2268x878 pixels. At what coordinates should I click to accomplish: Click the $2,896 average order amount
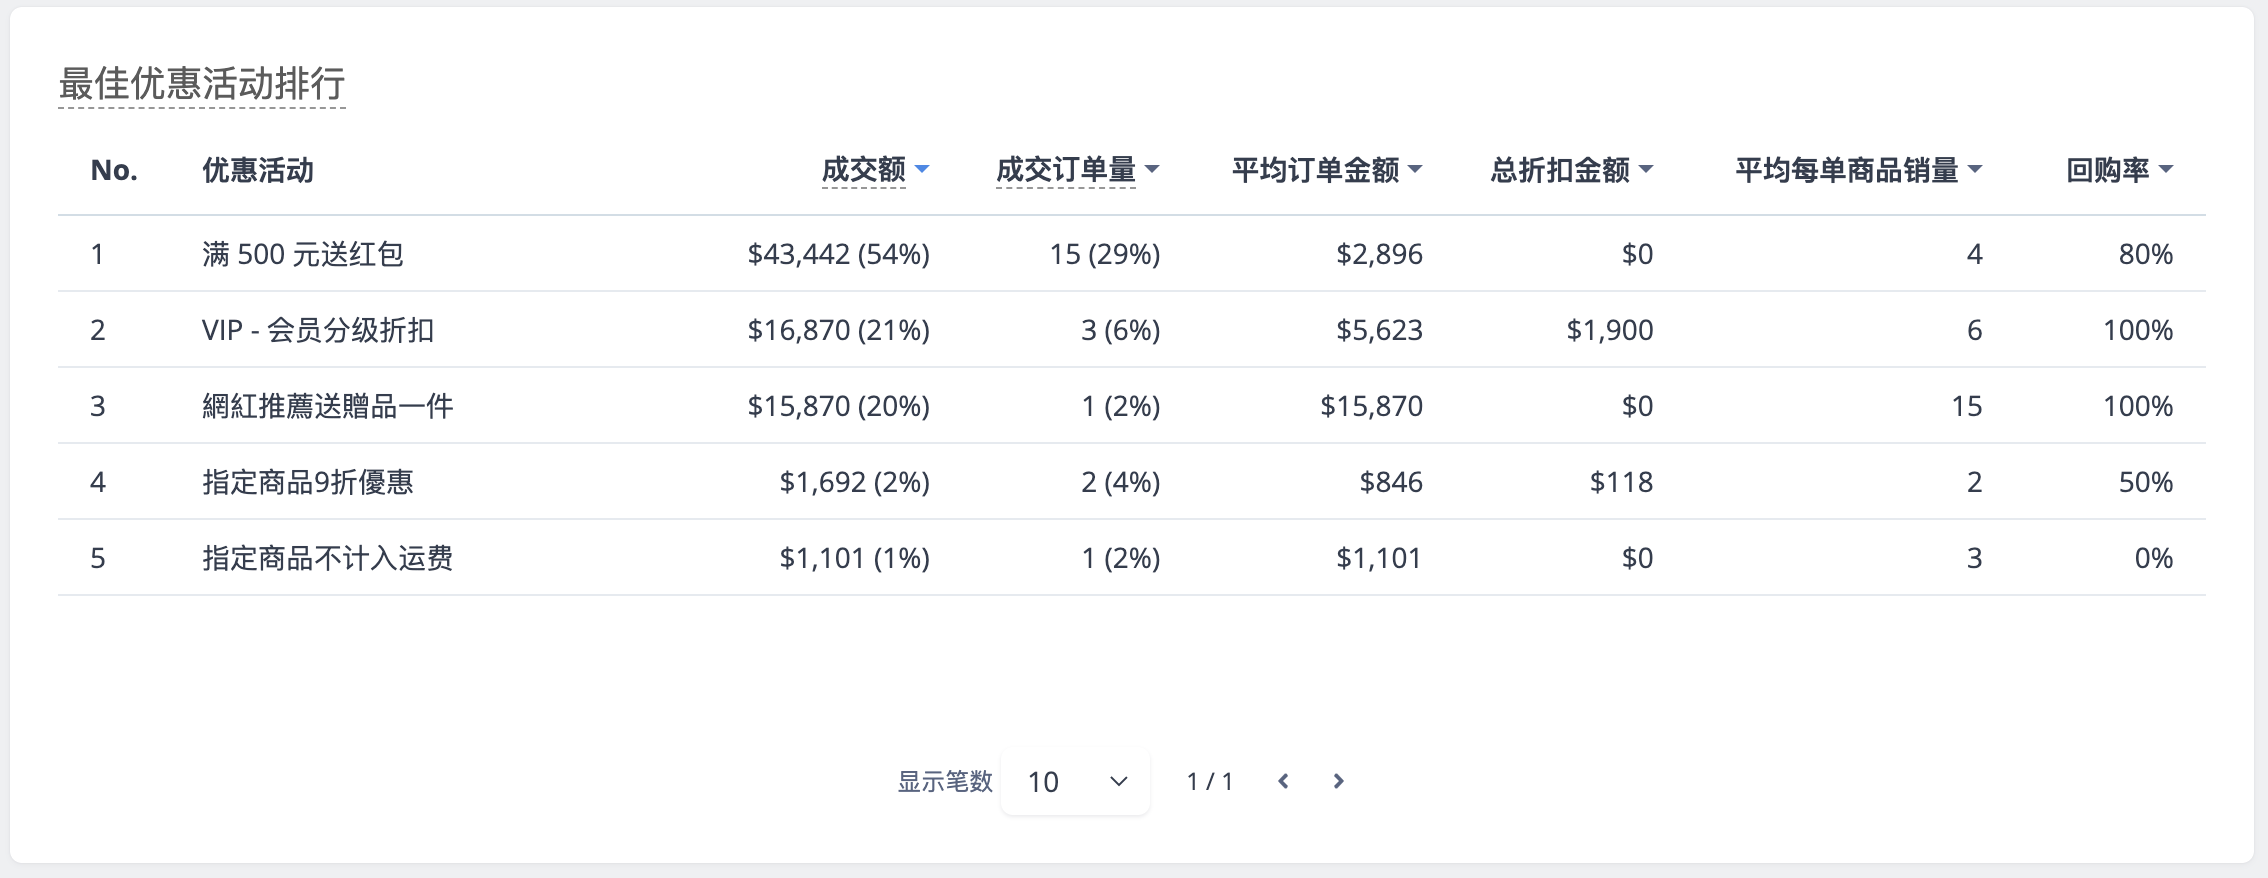1380,254
